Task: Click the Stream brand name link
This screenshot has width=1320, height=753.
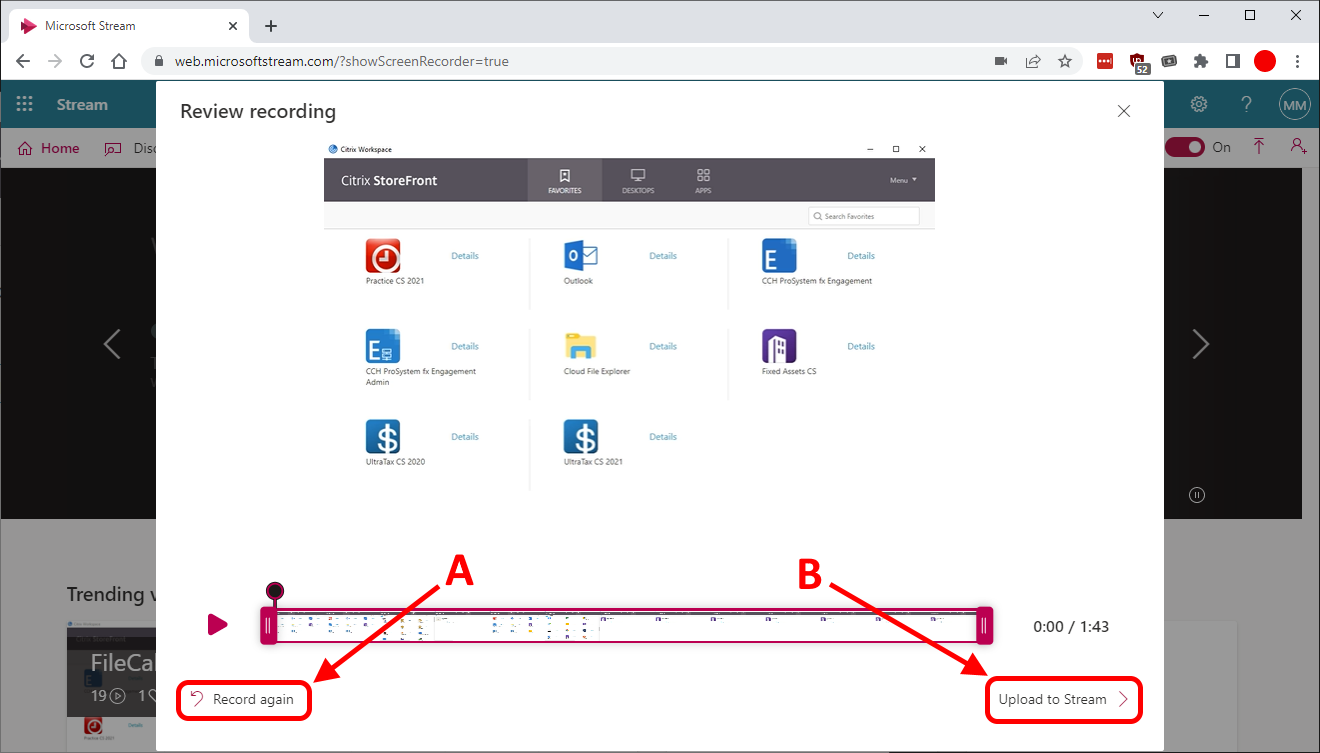Action: (82, 104)
